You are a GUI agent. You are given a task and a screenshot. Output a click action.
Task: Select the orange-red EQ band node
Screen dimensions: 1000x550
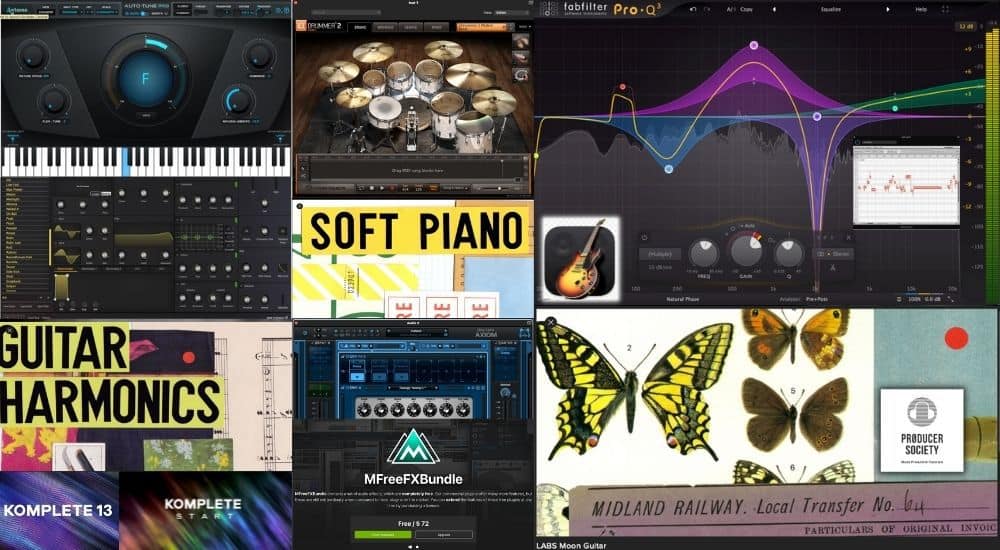[622, 87]
